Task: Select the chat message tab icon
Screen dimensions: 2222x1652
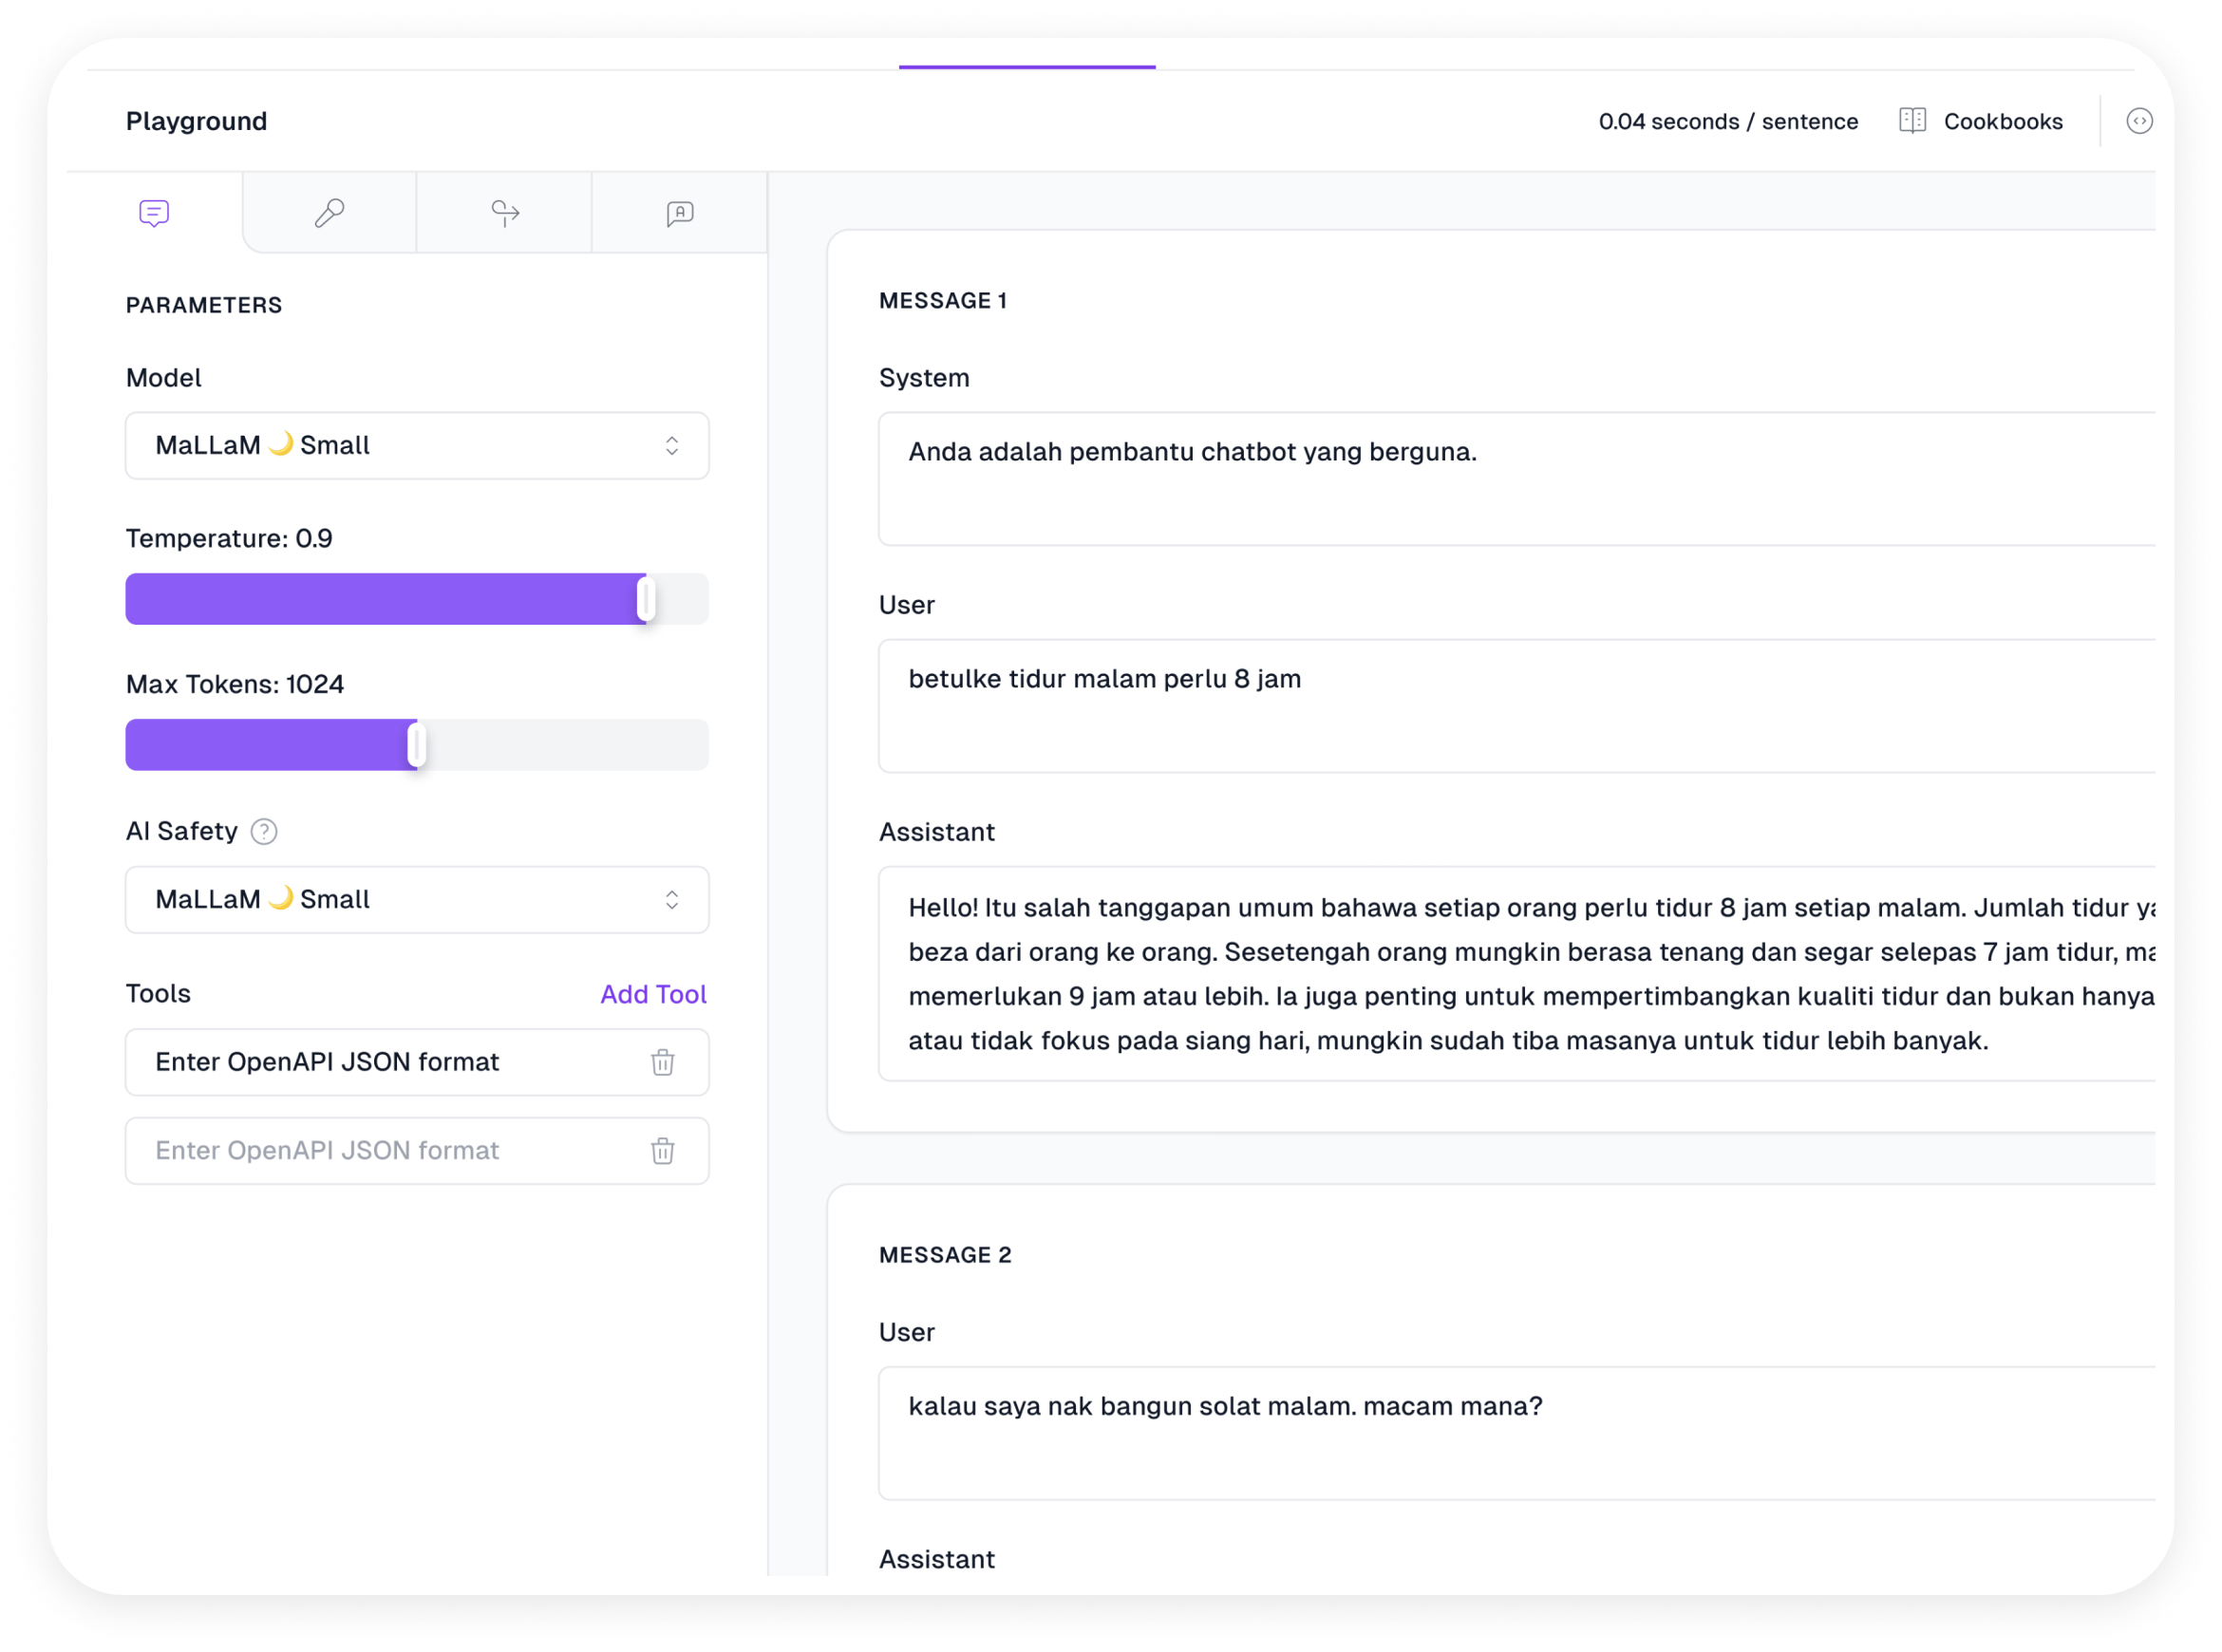Action: tap(154, 213)
